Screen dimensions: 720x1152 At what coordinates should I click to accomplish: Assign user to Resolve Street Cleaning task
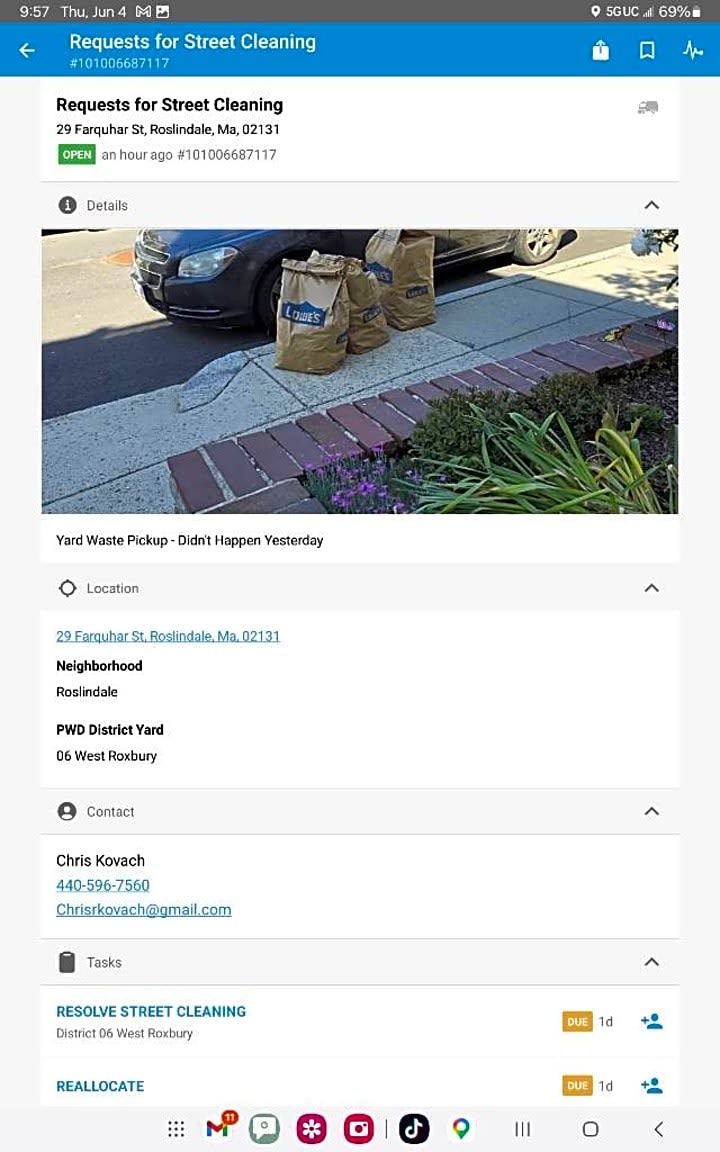pos(652,1021)
